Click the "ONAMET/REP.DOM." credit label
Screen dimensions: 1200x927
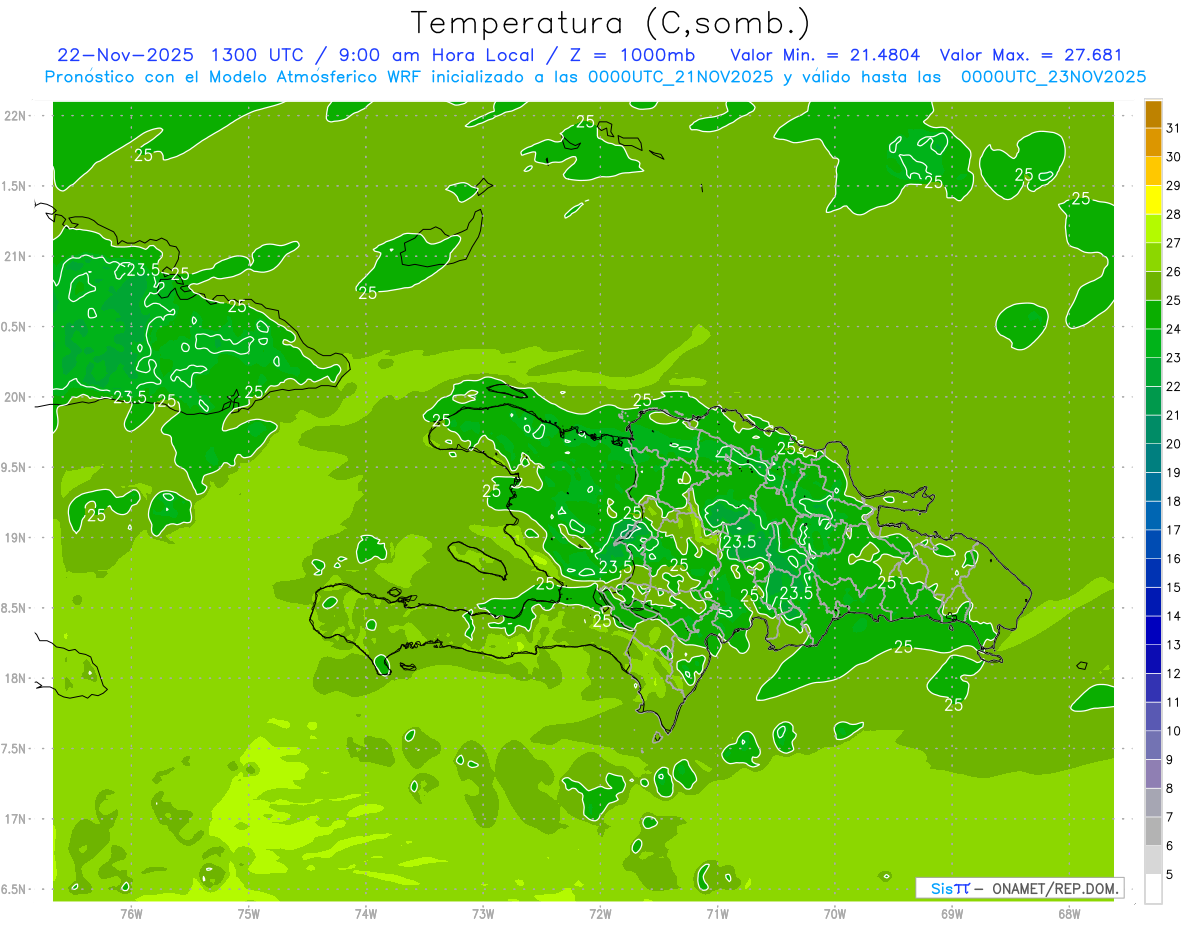tap(1056, 888)
